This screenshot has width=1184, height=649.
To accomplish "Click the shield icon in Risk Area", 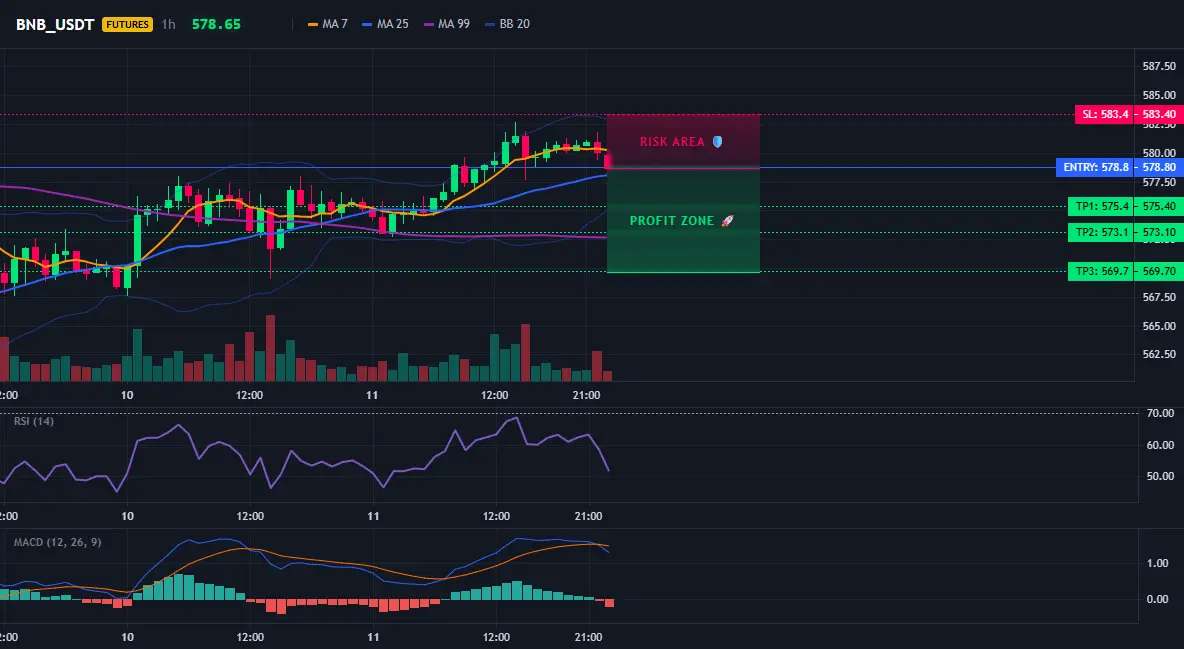I will (x=717, y=141).
